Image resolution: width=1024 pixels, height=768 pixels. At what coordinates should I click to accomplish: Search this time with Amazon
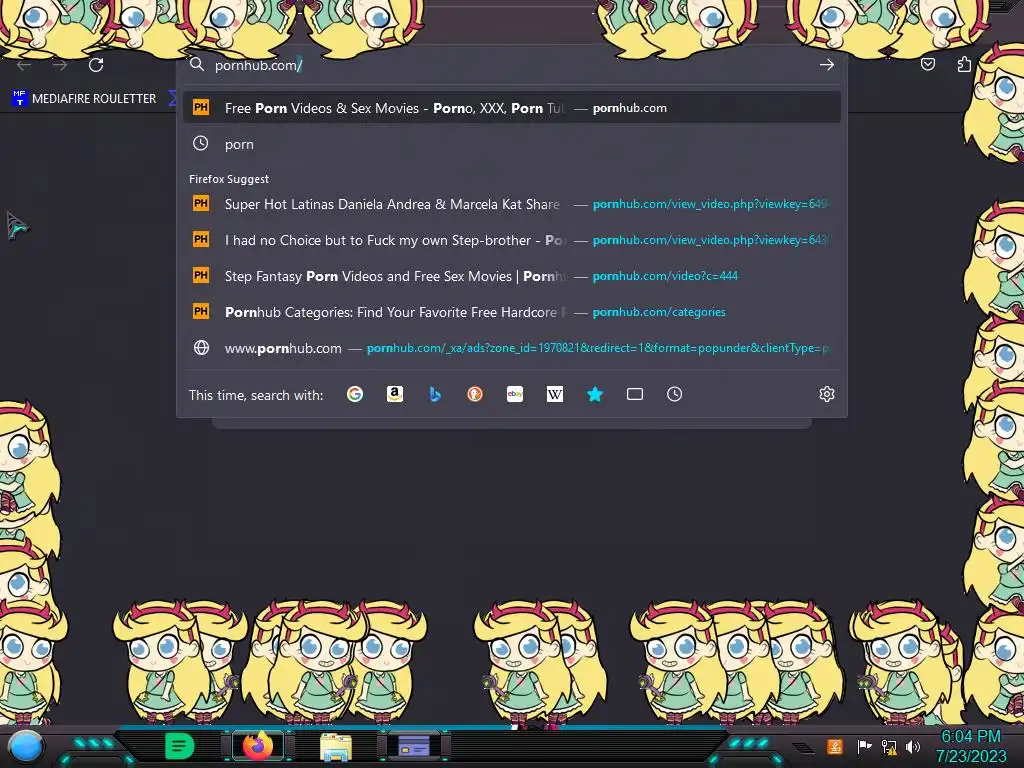tap(394, 394)
